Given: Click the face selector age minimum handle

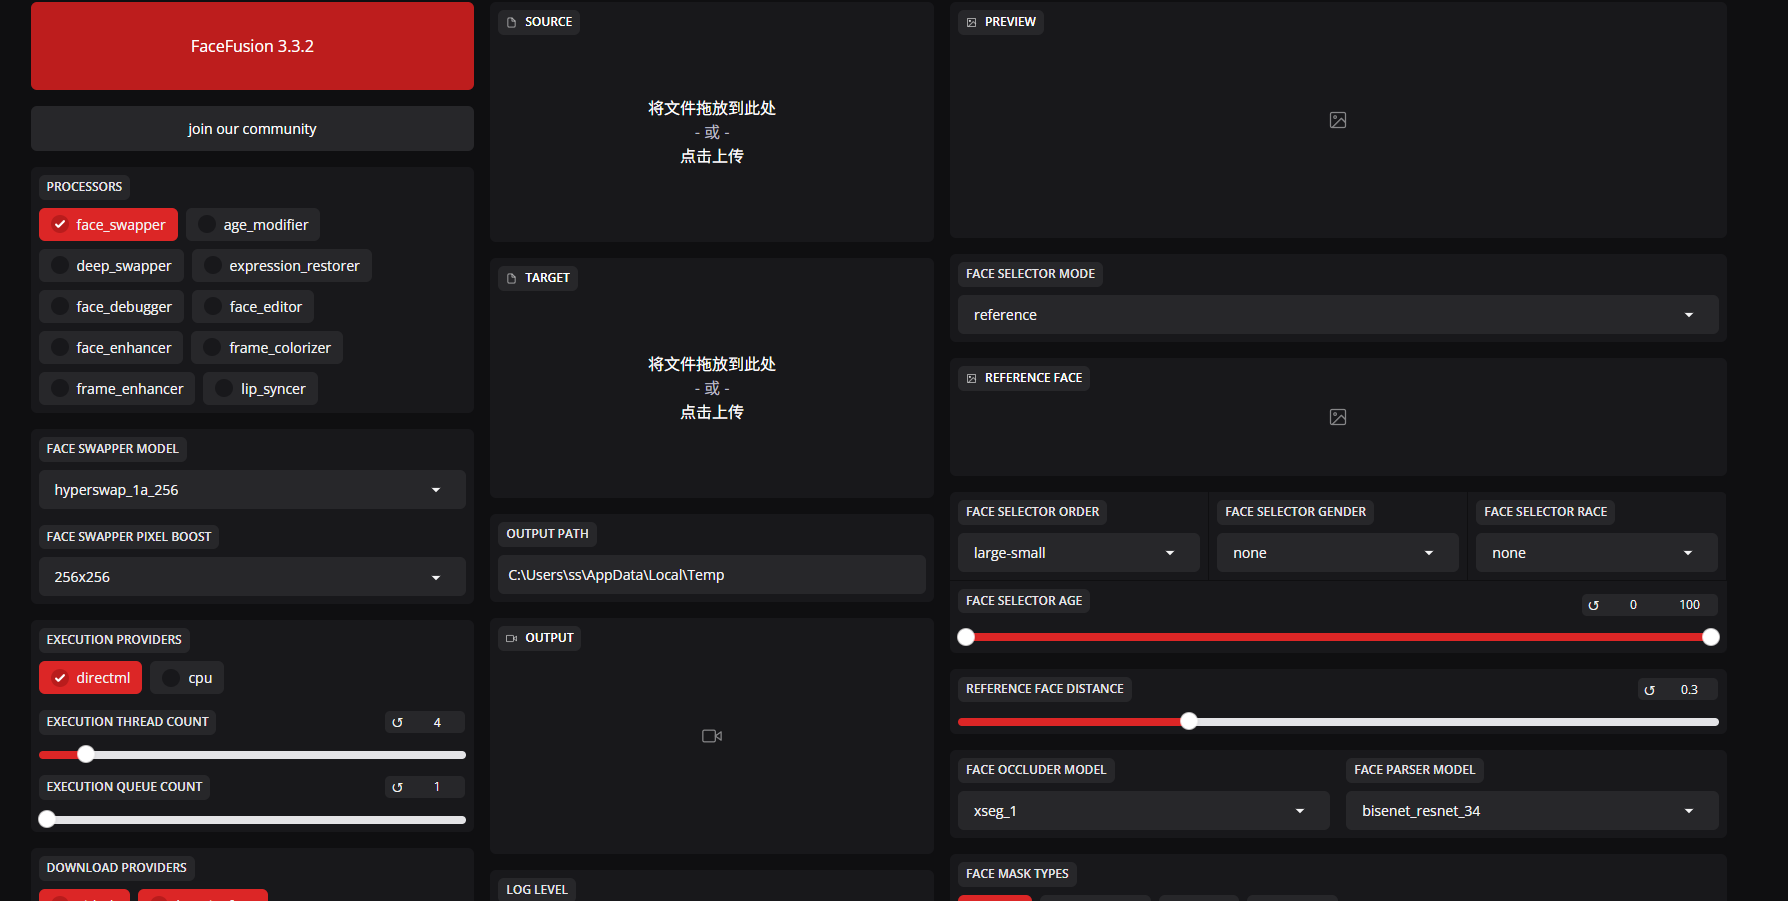Looking at the screenshot, I should click(x=966, y=637).
